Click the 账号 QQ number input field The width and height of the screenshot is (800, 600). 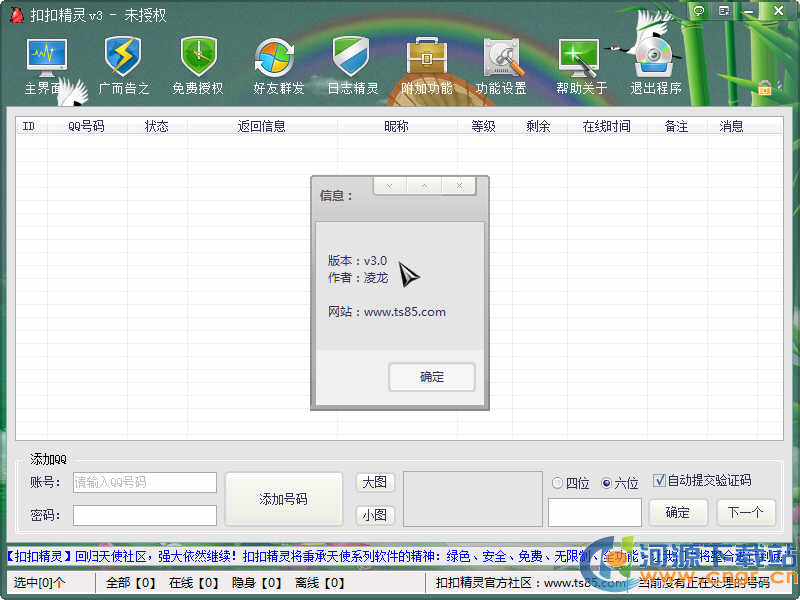(145, 482)
